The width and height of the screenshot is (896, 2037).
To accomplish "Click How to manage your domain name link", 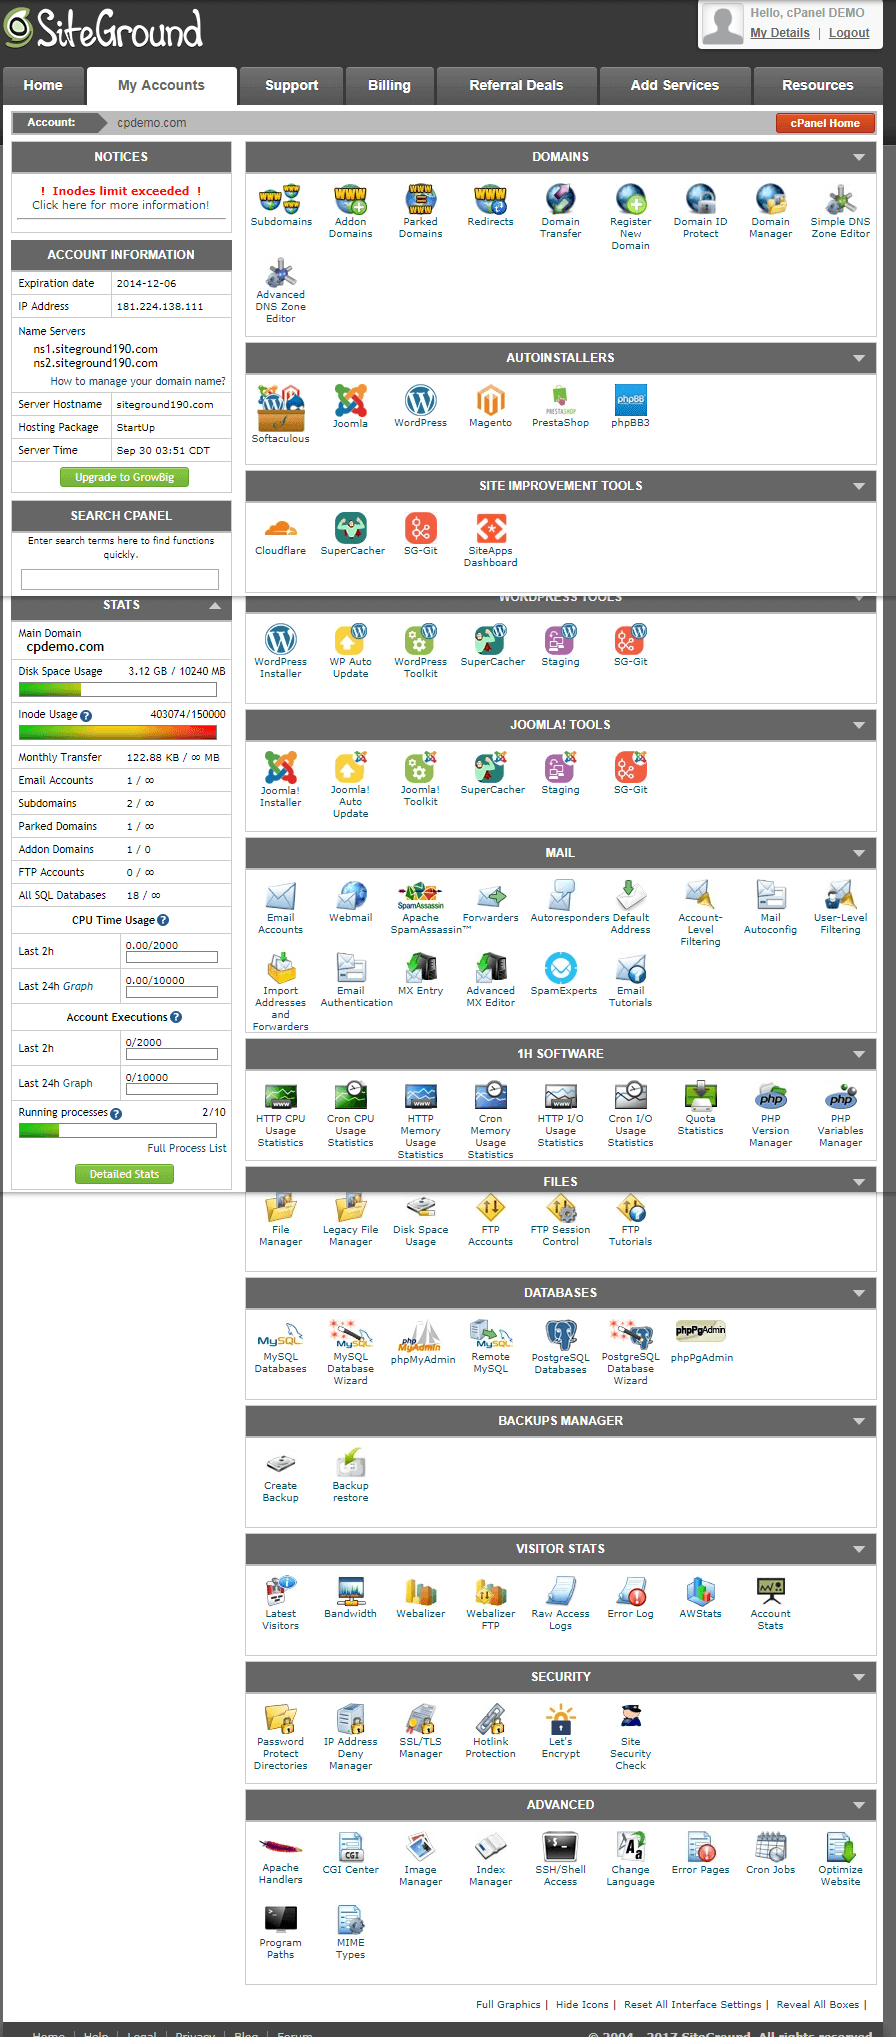I will 138,381.
